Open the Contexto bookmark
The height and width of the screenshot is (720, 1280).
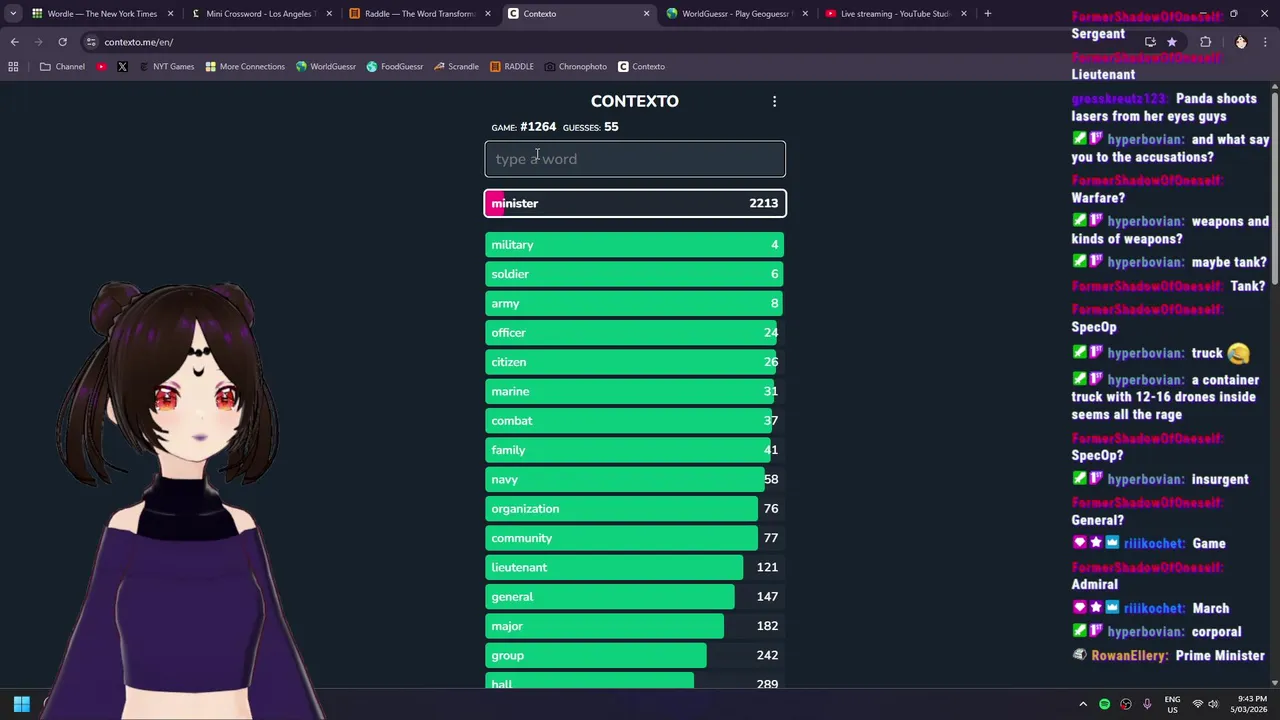(x=641, y=67)
